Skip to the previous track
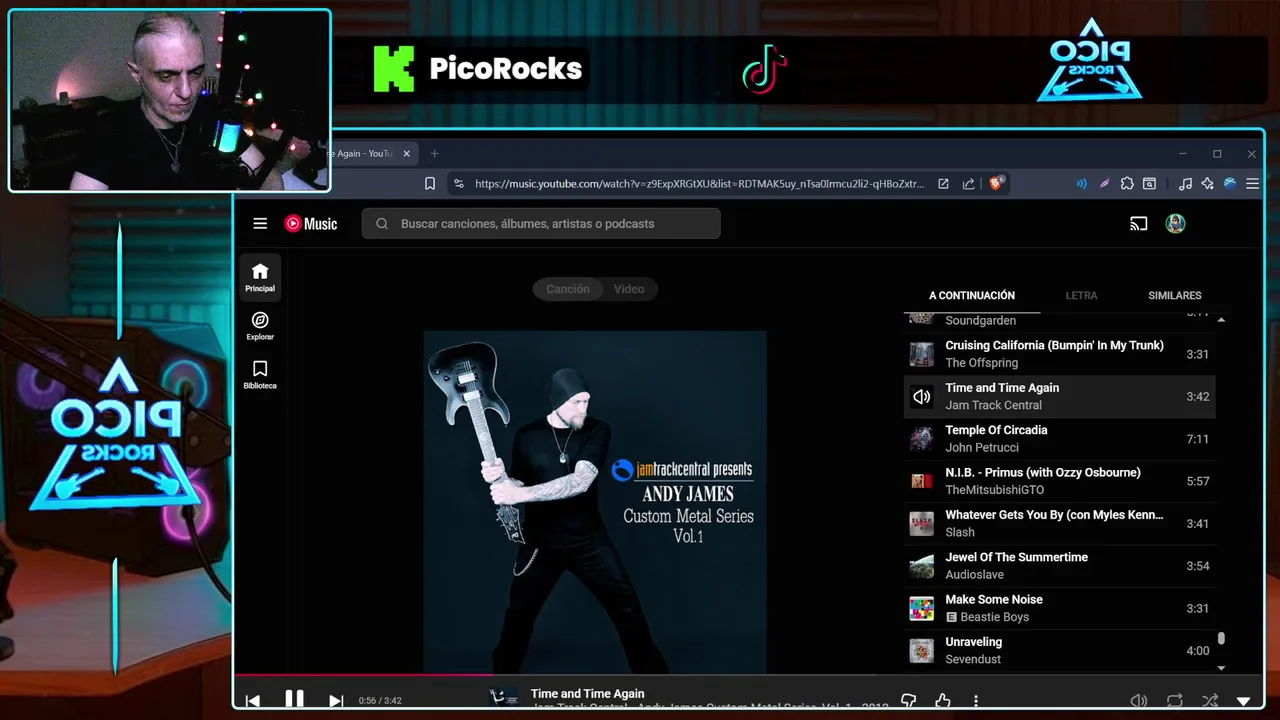Viewport: 1280px width, 720px height. pyautogui.click(x=253, y=701)
